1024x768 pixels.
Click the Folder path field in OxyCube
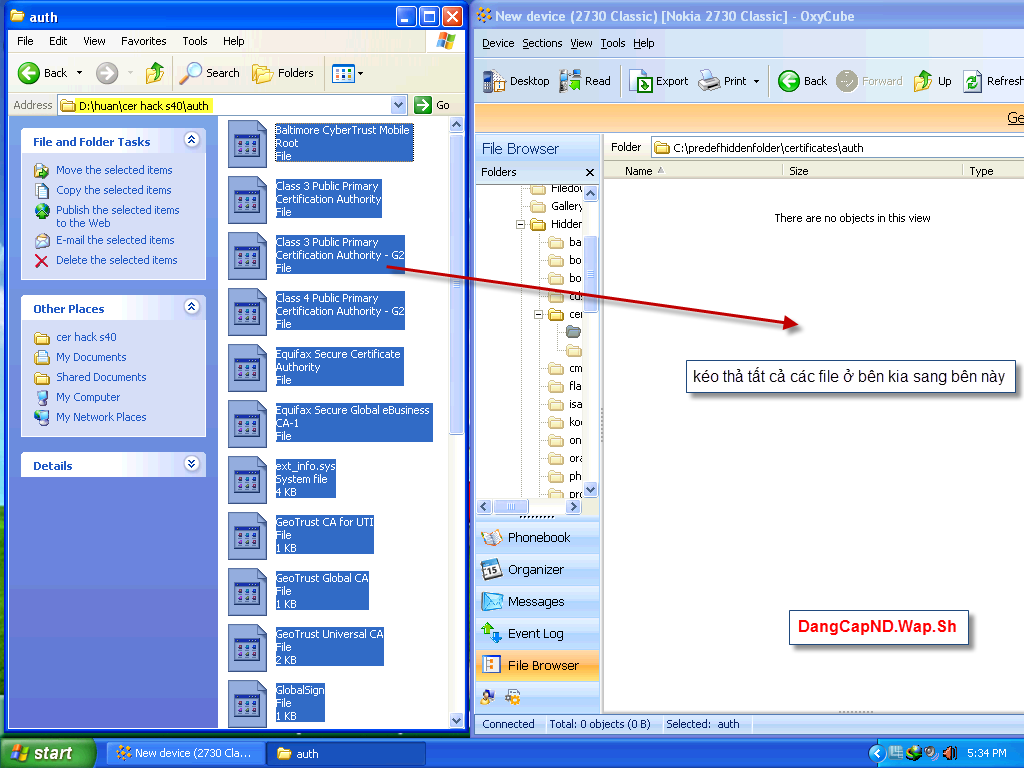point(838,148)
